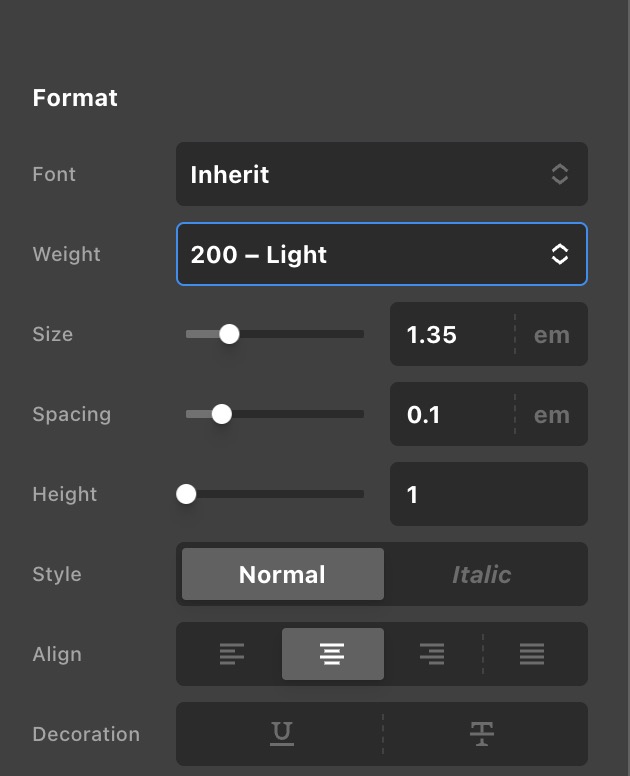The width and height of the screenshot is (630, 776).
Task: Select the align center icon
Action: 332,655
